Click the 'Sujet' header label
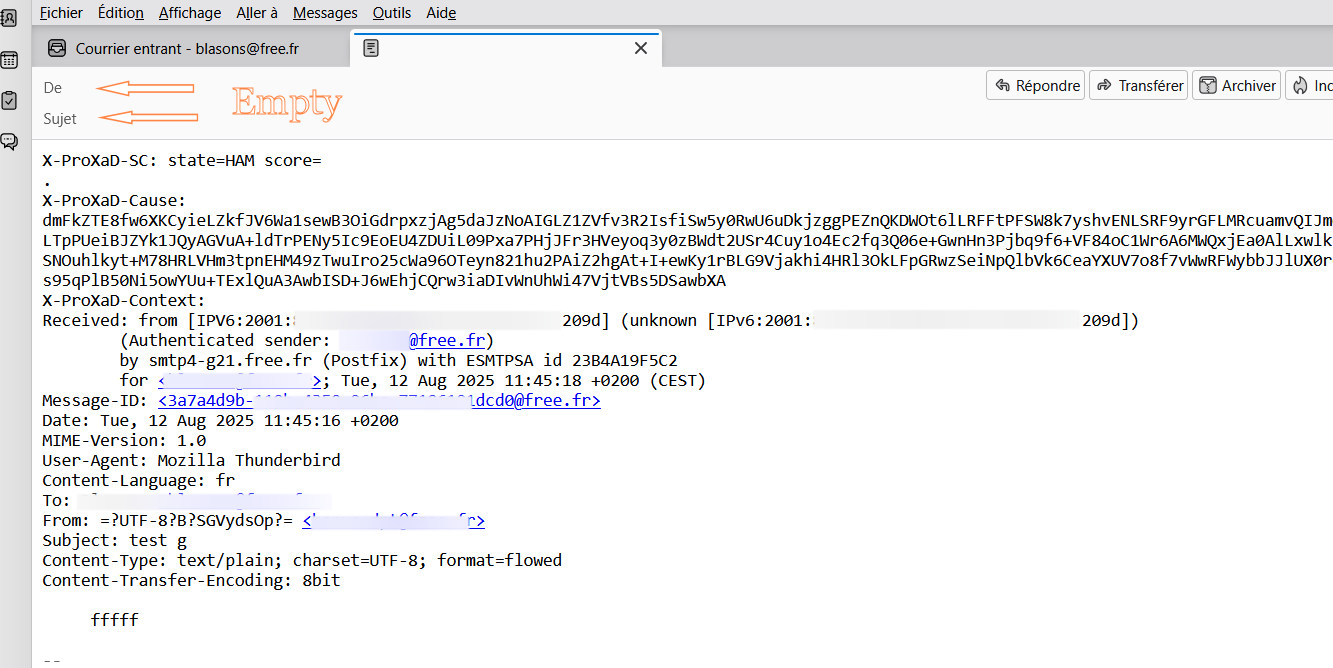Screen dimensions: 1333x668 pos(60,118)
